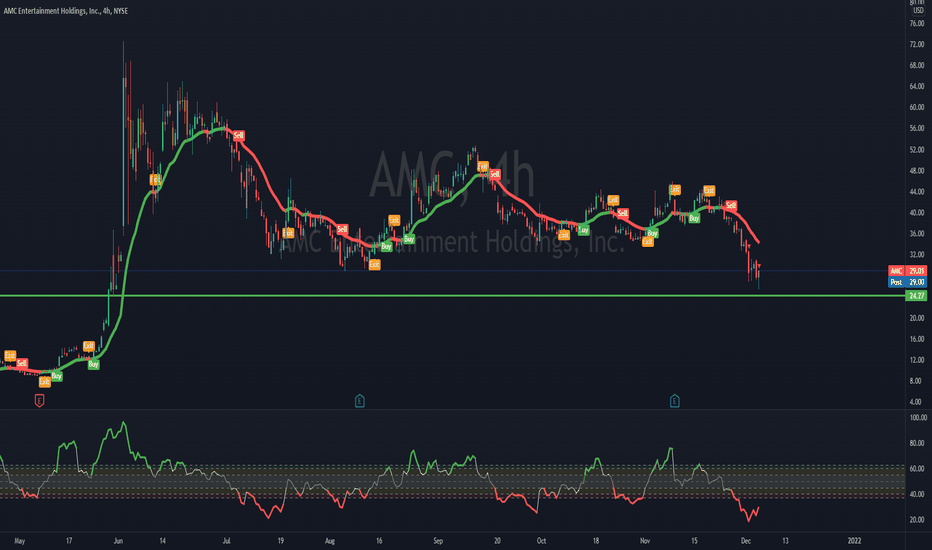This screenshot has height=550, width=932.
Task: Click the 13 date label after Dec
Action: [785, 540]
